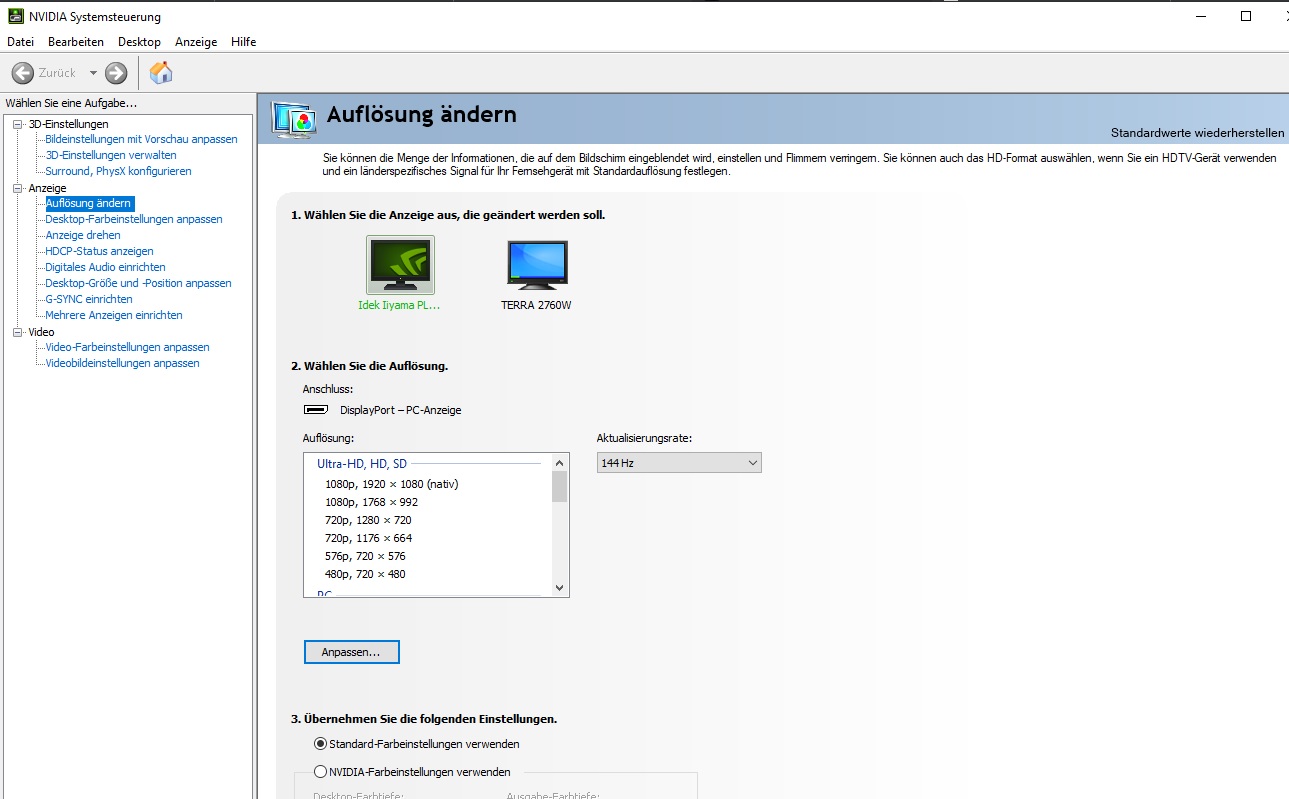This screenshot has height=799, width=1289.
Task: Open Surround, PhysX konfigurieren
Action: (x=118, y=171)
